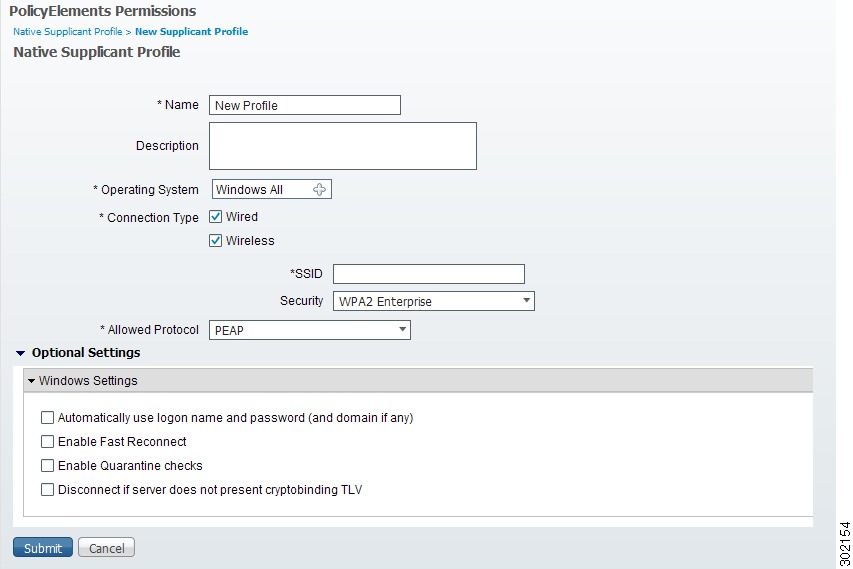Click the Security label

(301, 301)
